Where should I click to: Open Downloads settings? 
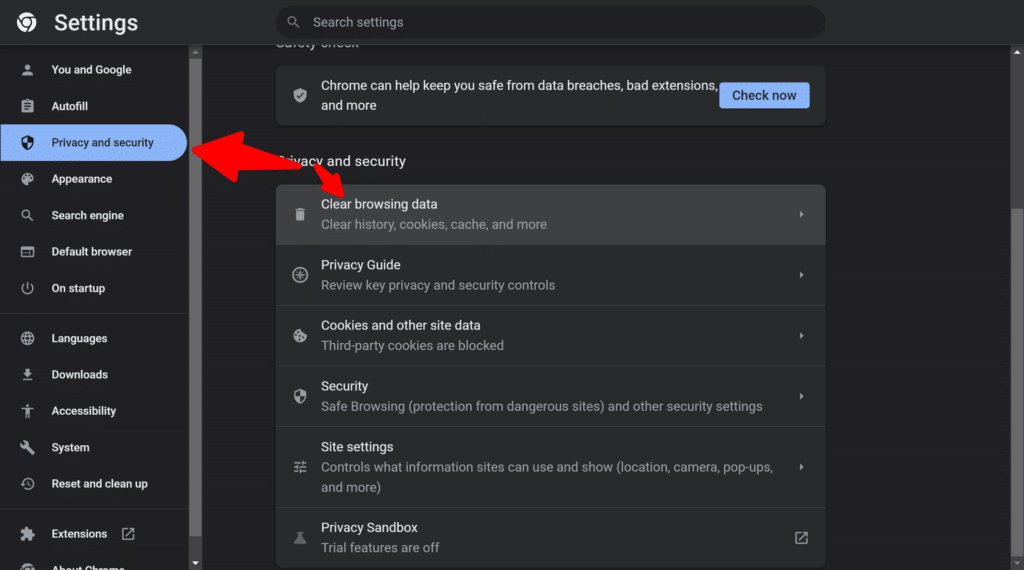pos(94,374)
